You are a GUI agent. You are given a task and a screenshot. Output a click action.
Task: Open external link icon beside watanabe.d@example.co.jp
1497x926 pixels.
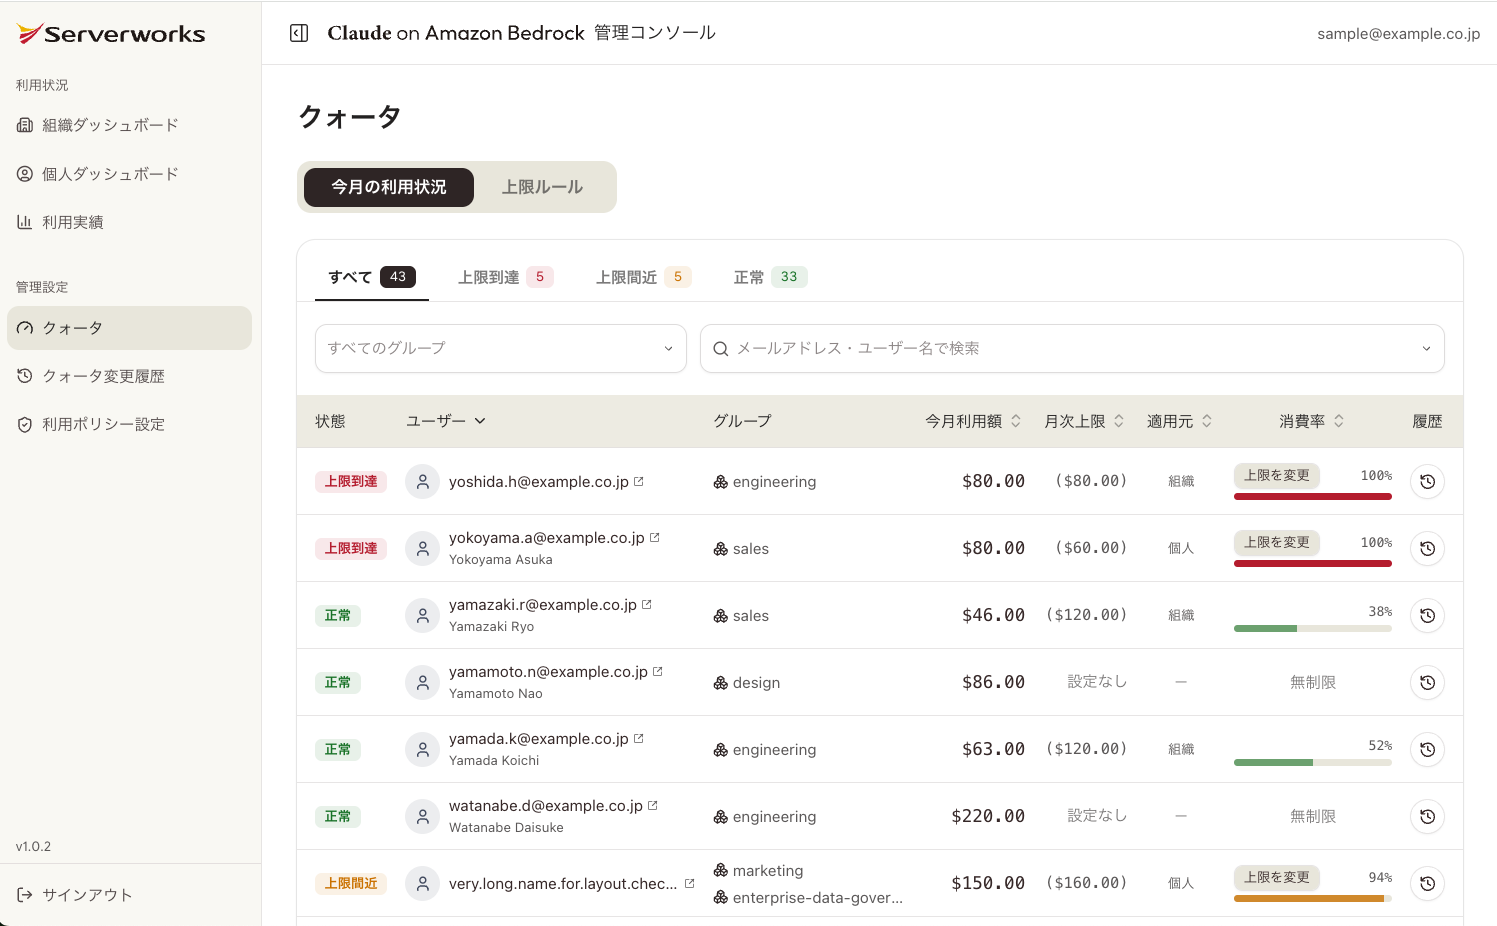[x=653, y=805]
